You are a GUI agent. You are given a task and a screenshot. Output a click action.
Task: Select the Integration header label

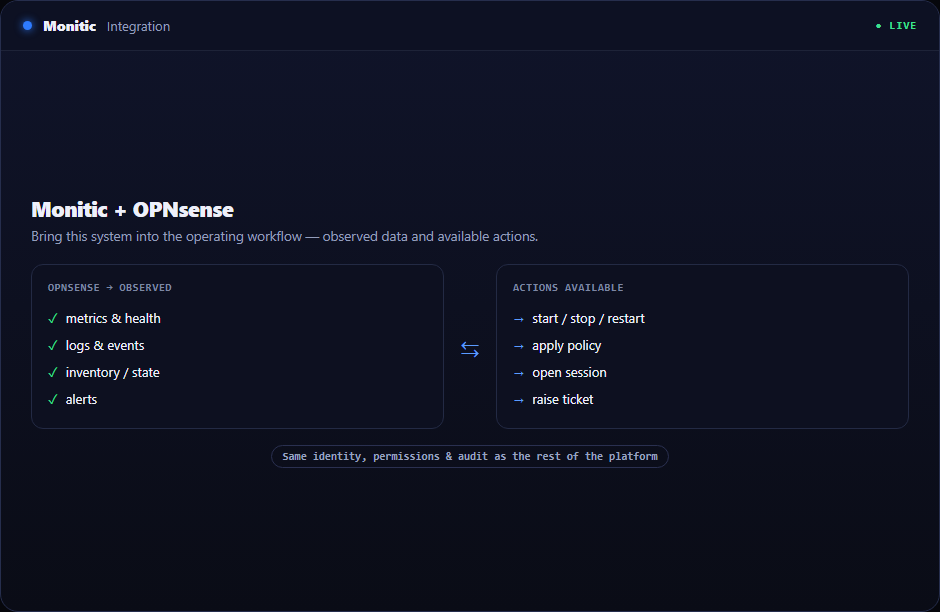(x=138, y=26)
